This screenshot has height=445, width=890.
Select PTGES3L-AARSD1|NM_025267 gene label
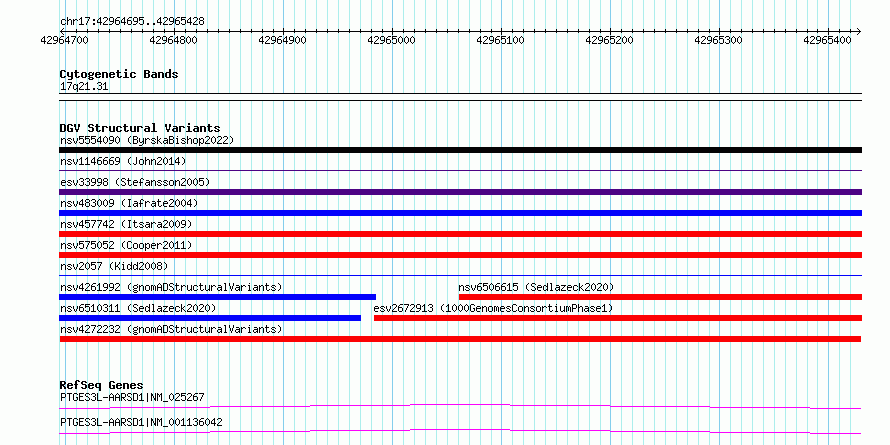[x=132, y=397]
